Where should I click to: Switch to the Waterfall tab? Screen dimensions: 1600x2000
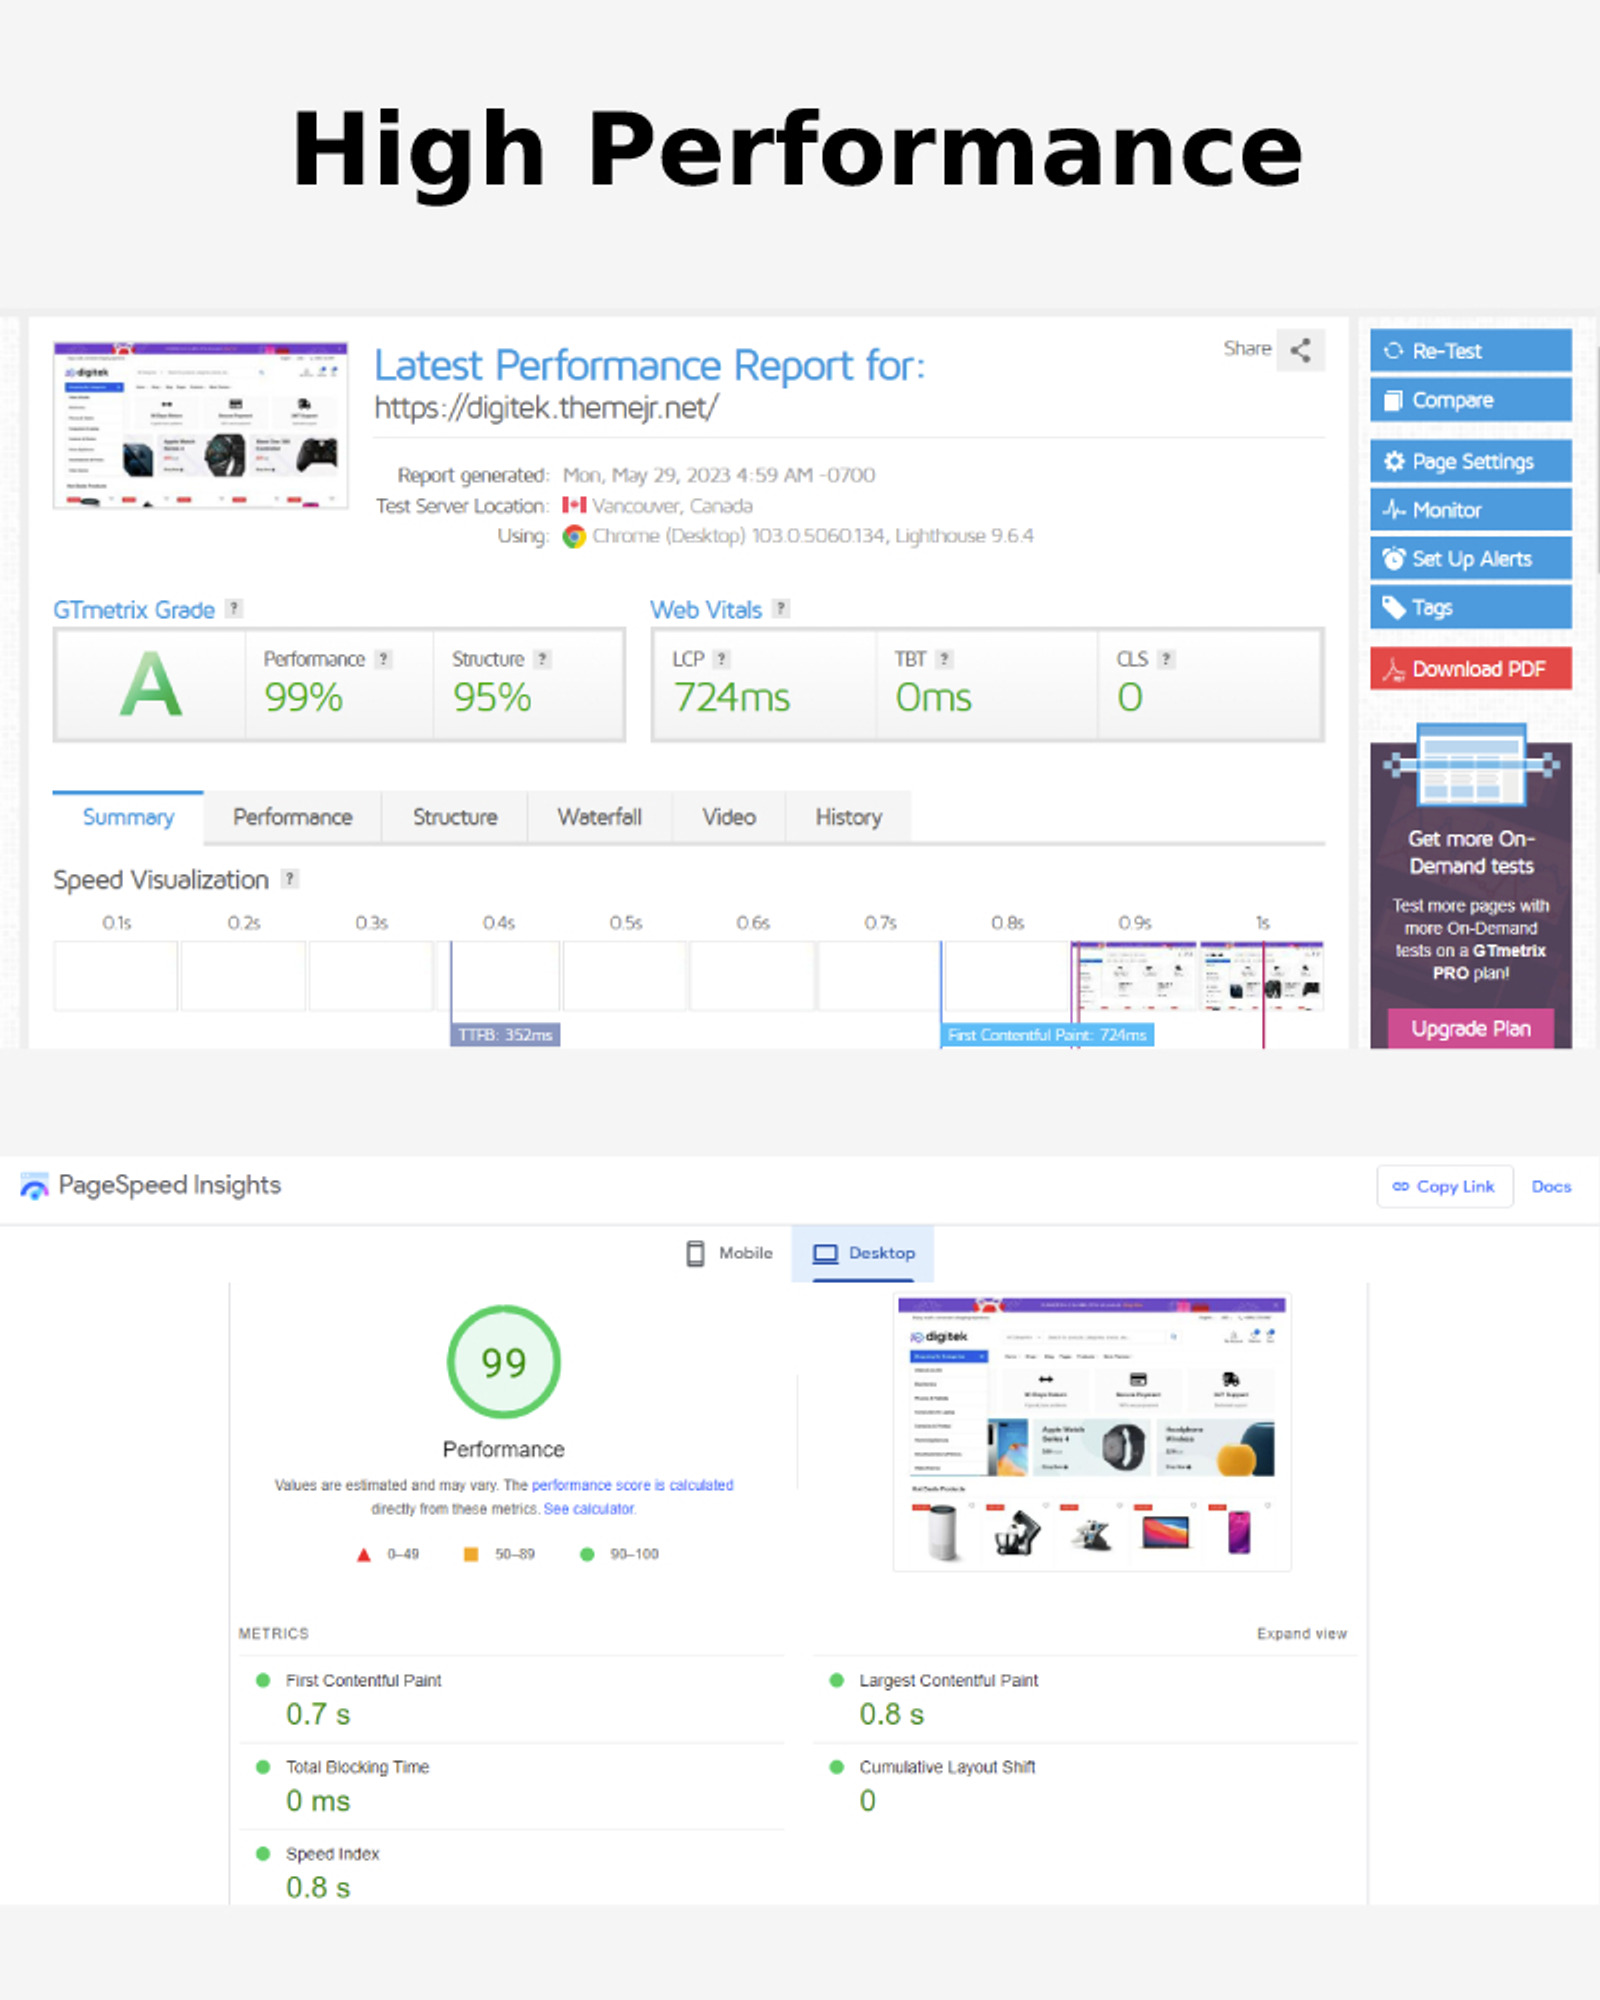pyautogui.click(x=599, y=817)
